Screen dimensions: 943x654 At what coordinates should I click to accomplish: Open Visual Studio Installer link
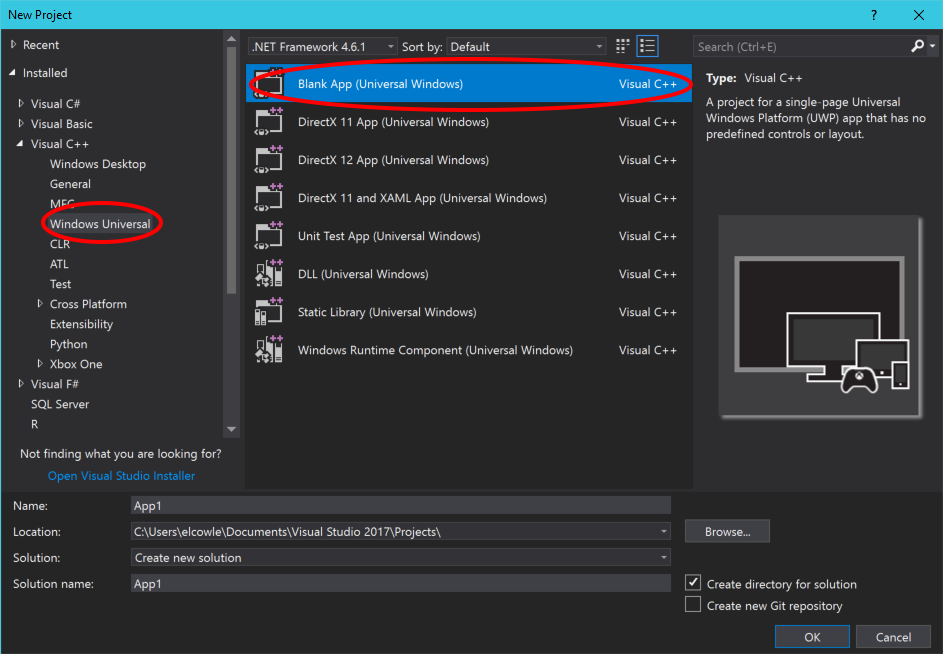pos(121,475)
